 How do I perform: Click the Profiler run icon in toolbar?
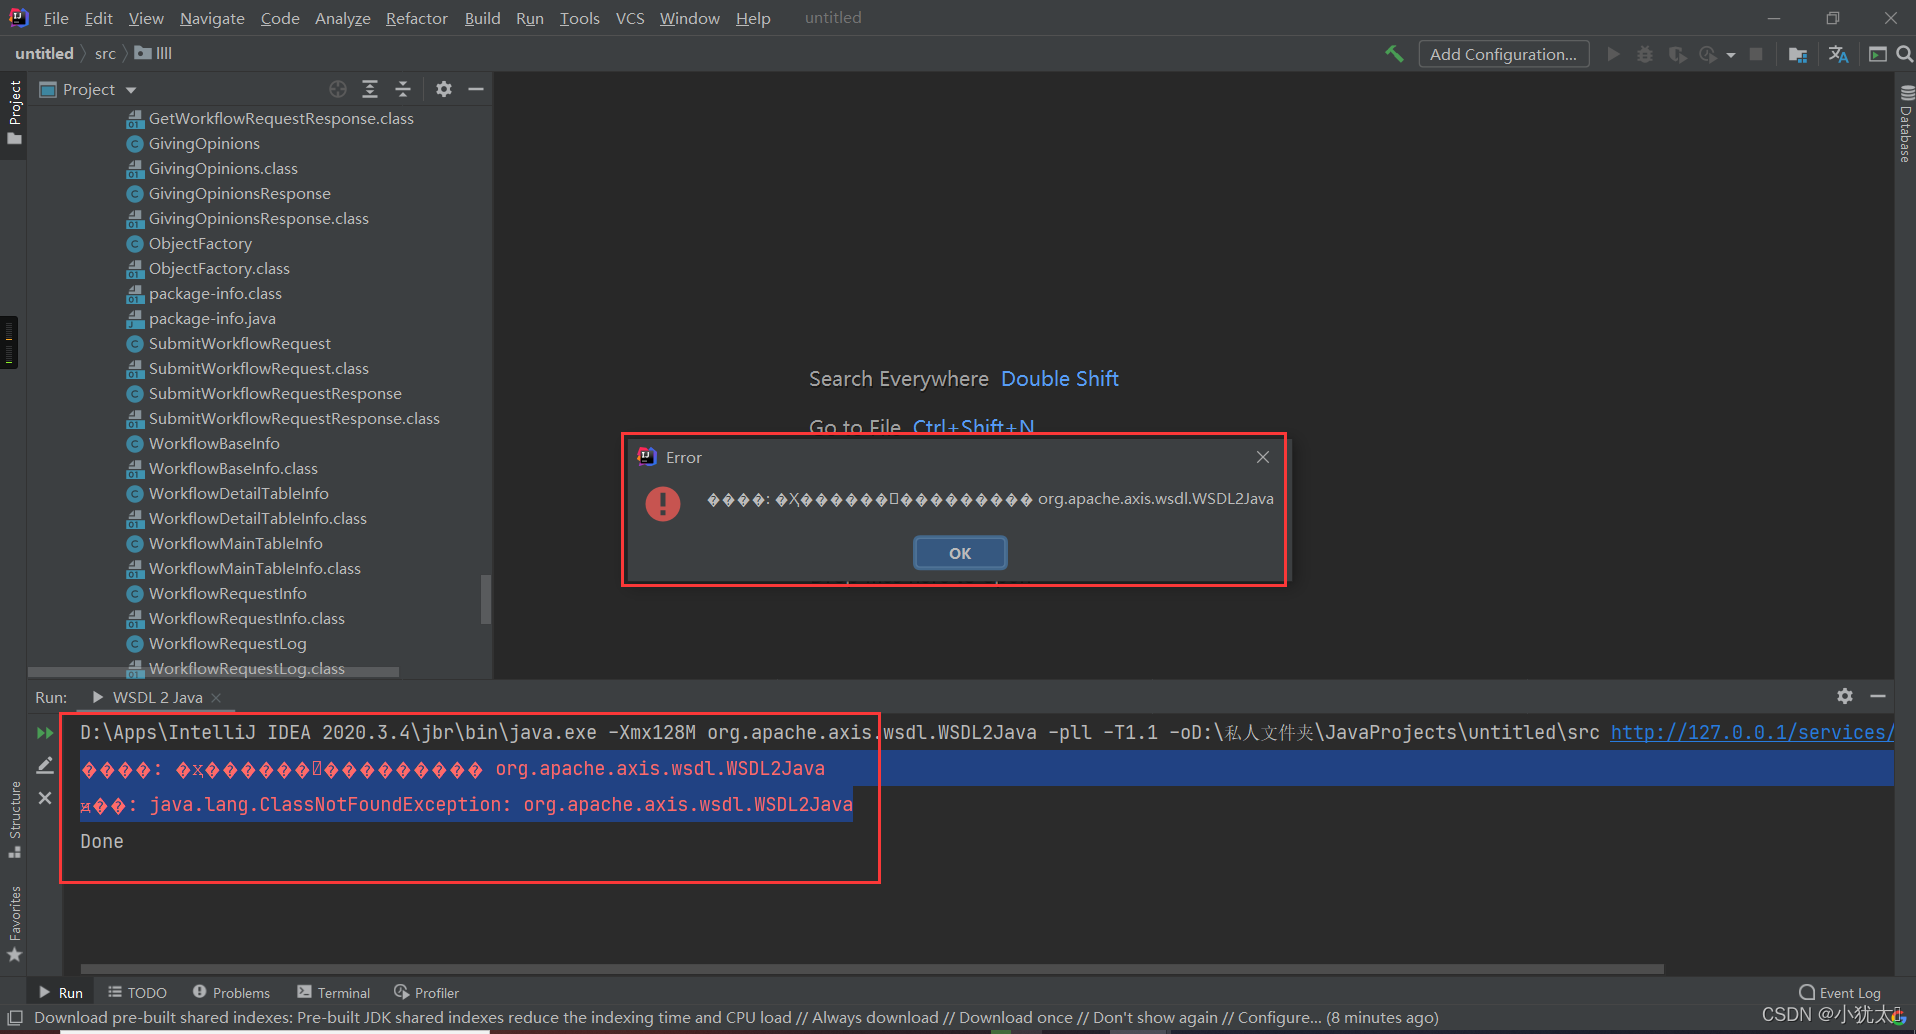[1708, 54]
